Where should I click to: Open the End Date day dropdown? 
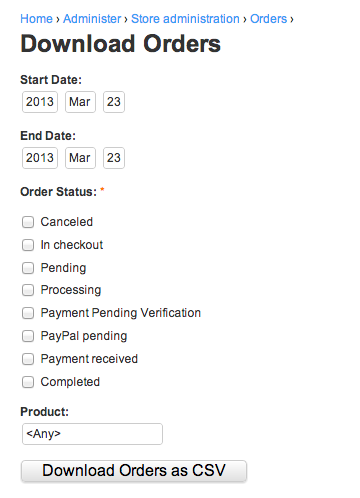[x=114, y=158]
